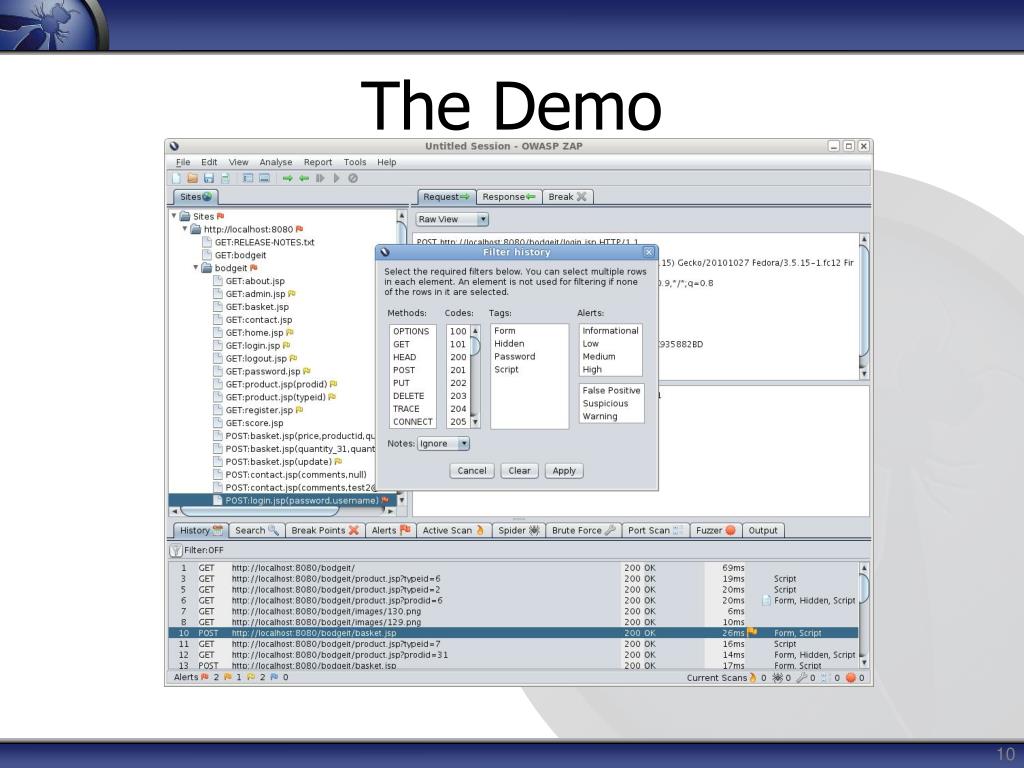1024x768 pixels.
Task: Close the Filter history dialog
Action: tap(648, 252)
